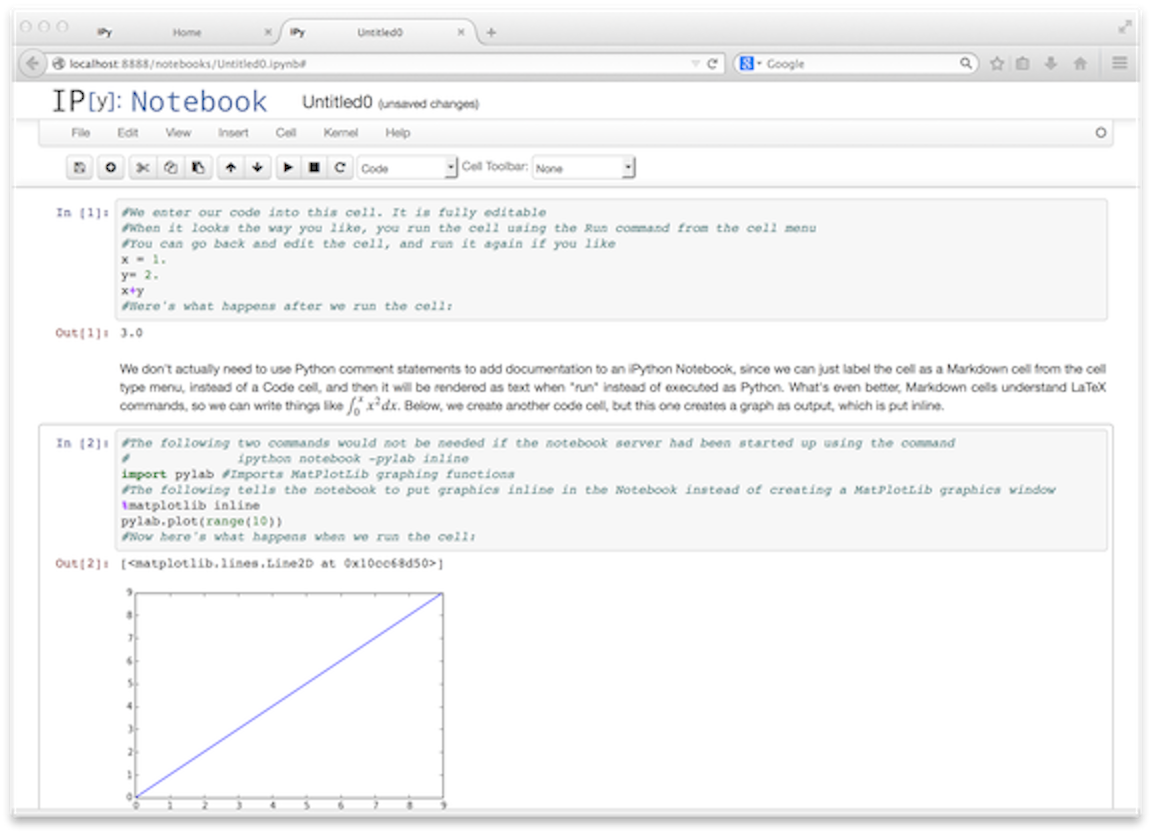
Task: Open the Kernel menu
Action: point(340,132)
